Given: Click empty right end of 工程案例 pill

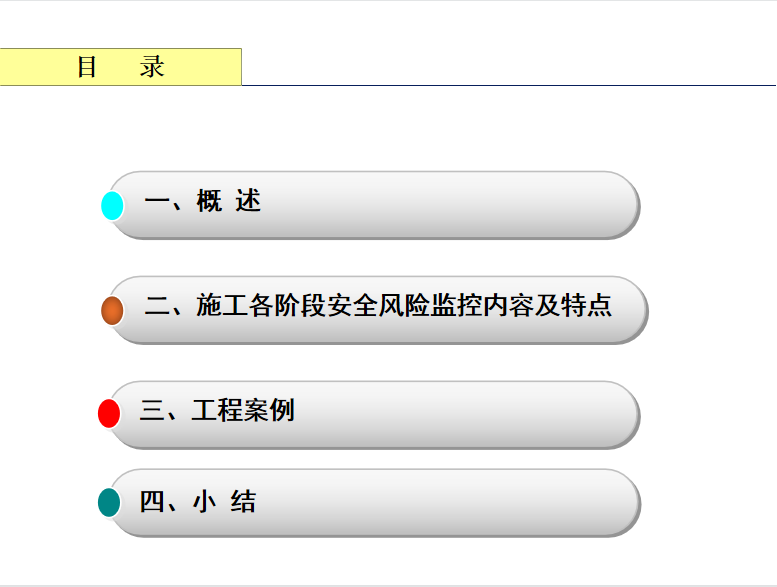Looking at the screenshot, I should click(x=496, y=415).
